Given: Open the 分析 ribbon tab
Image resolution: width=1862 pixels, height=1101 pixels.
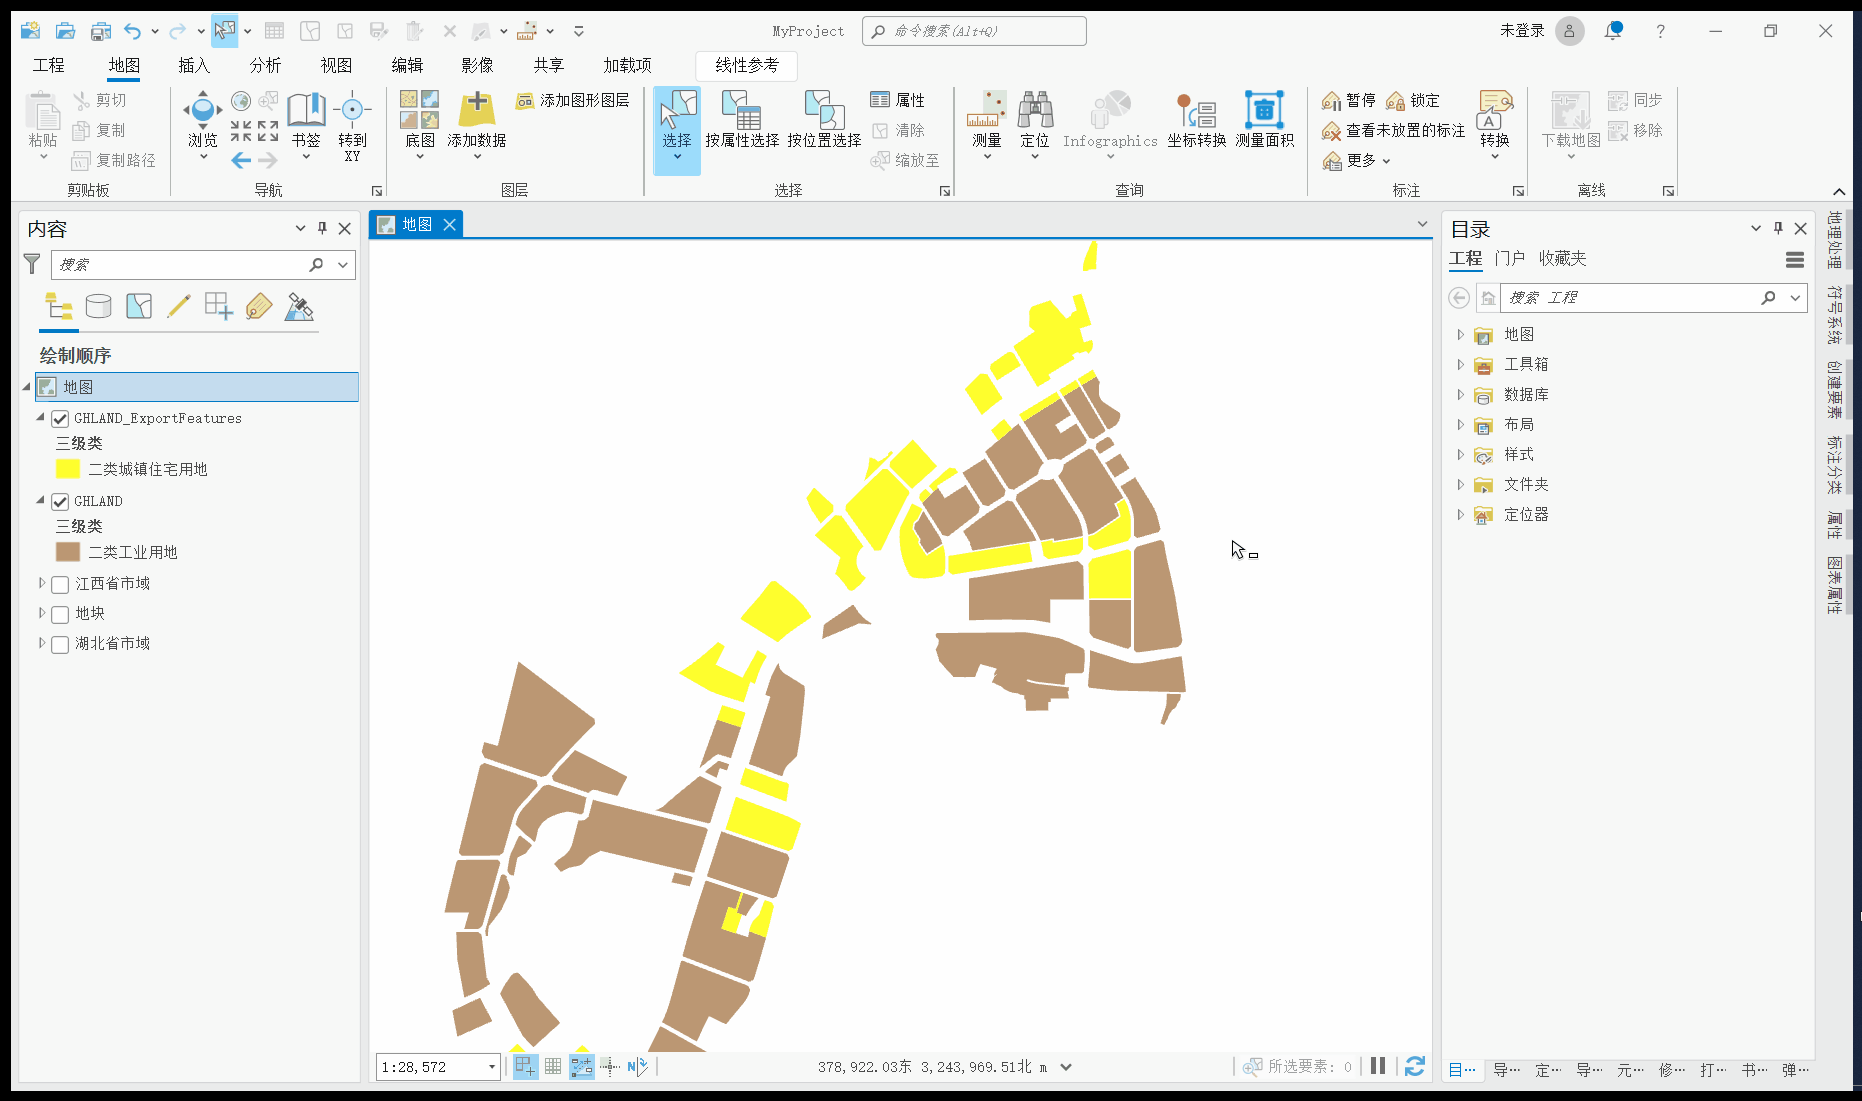Looking at the screenshot, I should pyautogui.click(x=265, y=65).
